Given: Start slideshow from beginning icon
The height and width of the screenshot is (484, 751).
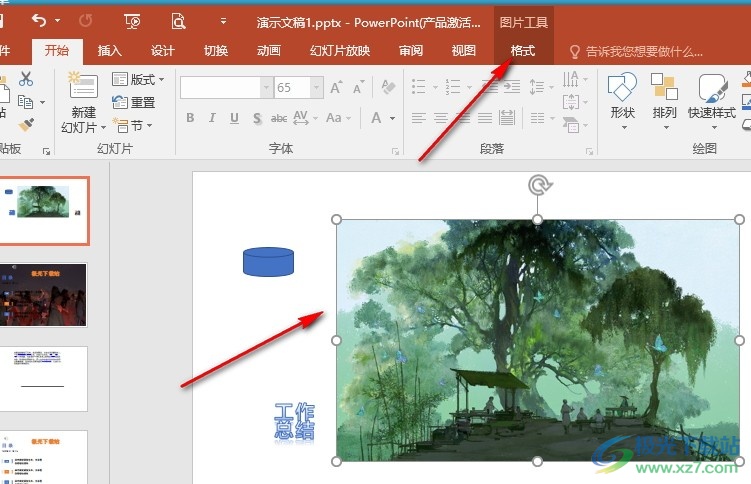Looking at the screenshot, I should [132, 21].
